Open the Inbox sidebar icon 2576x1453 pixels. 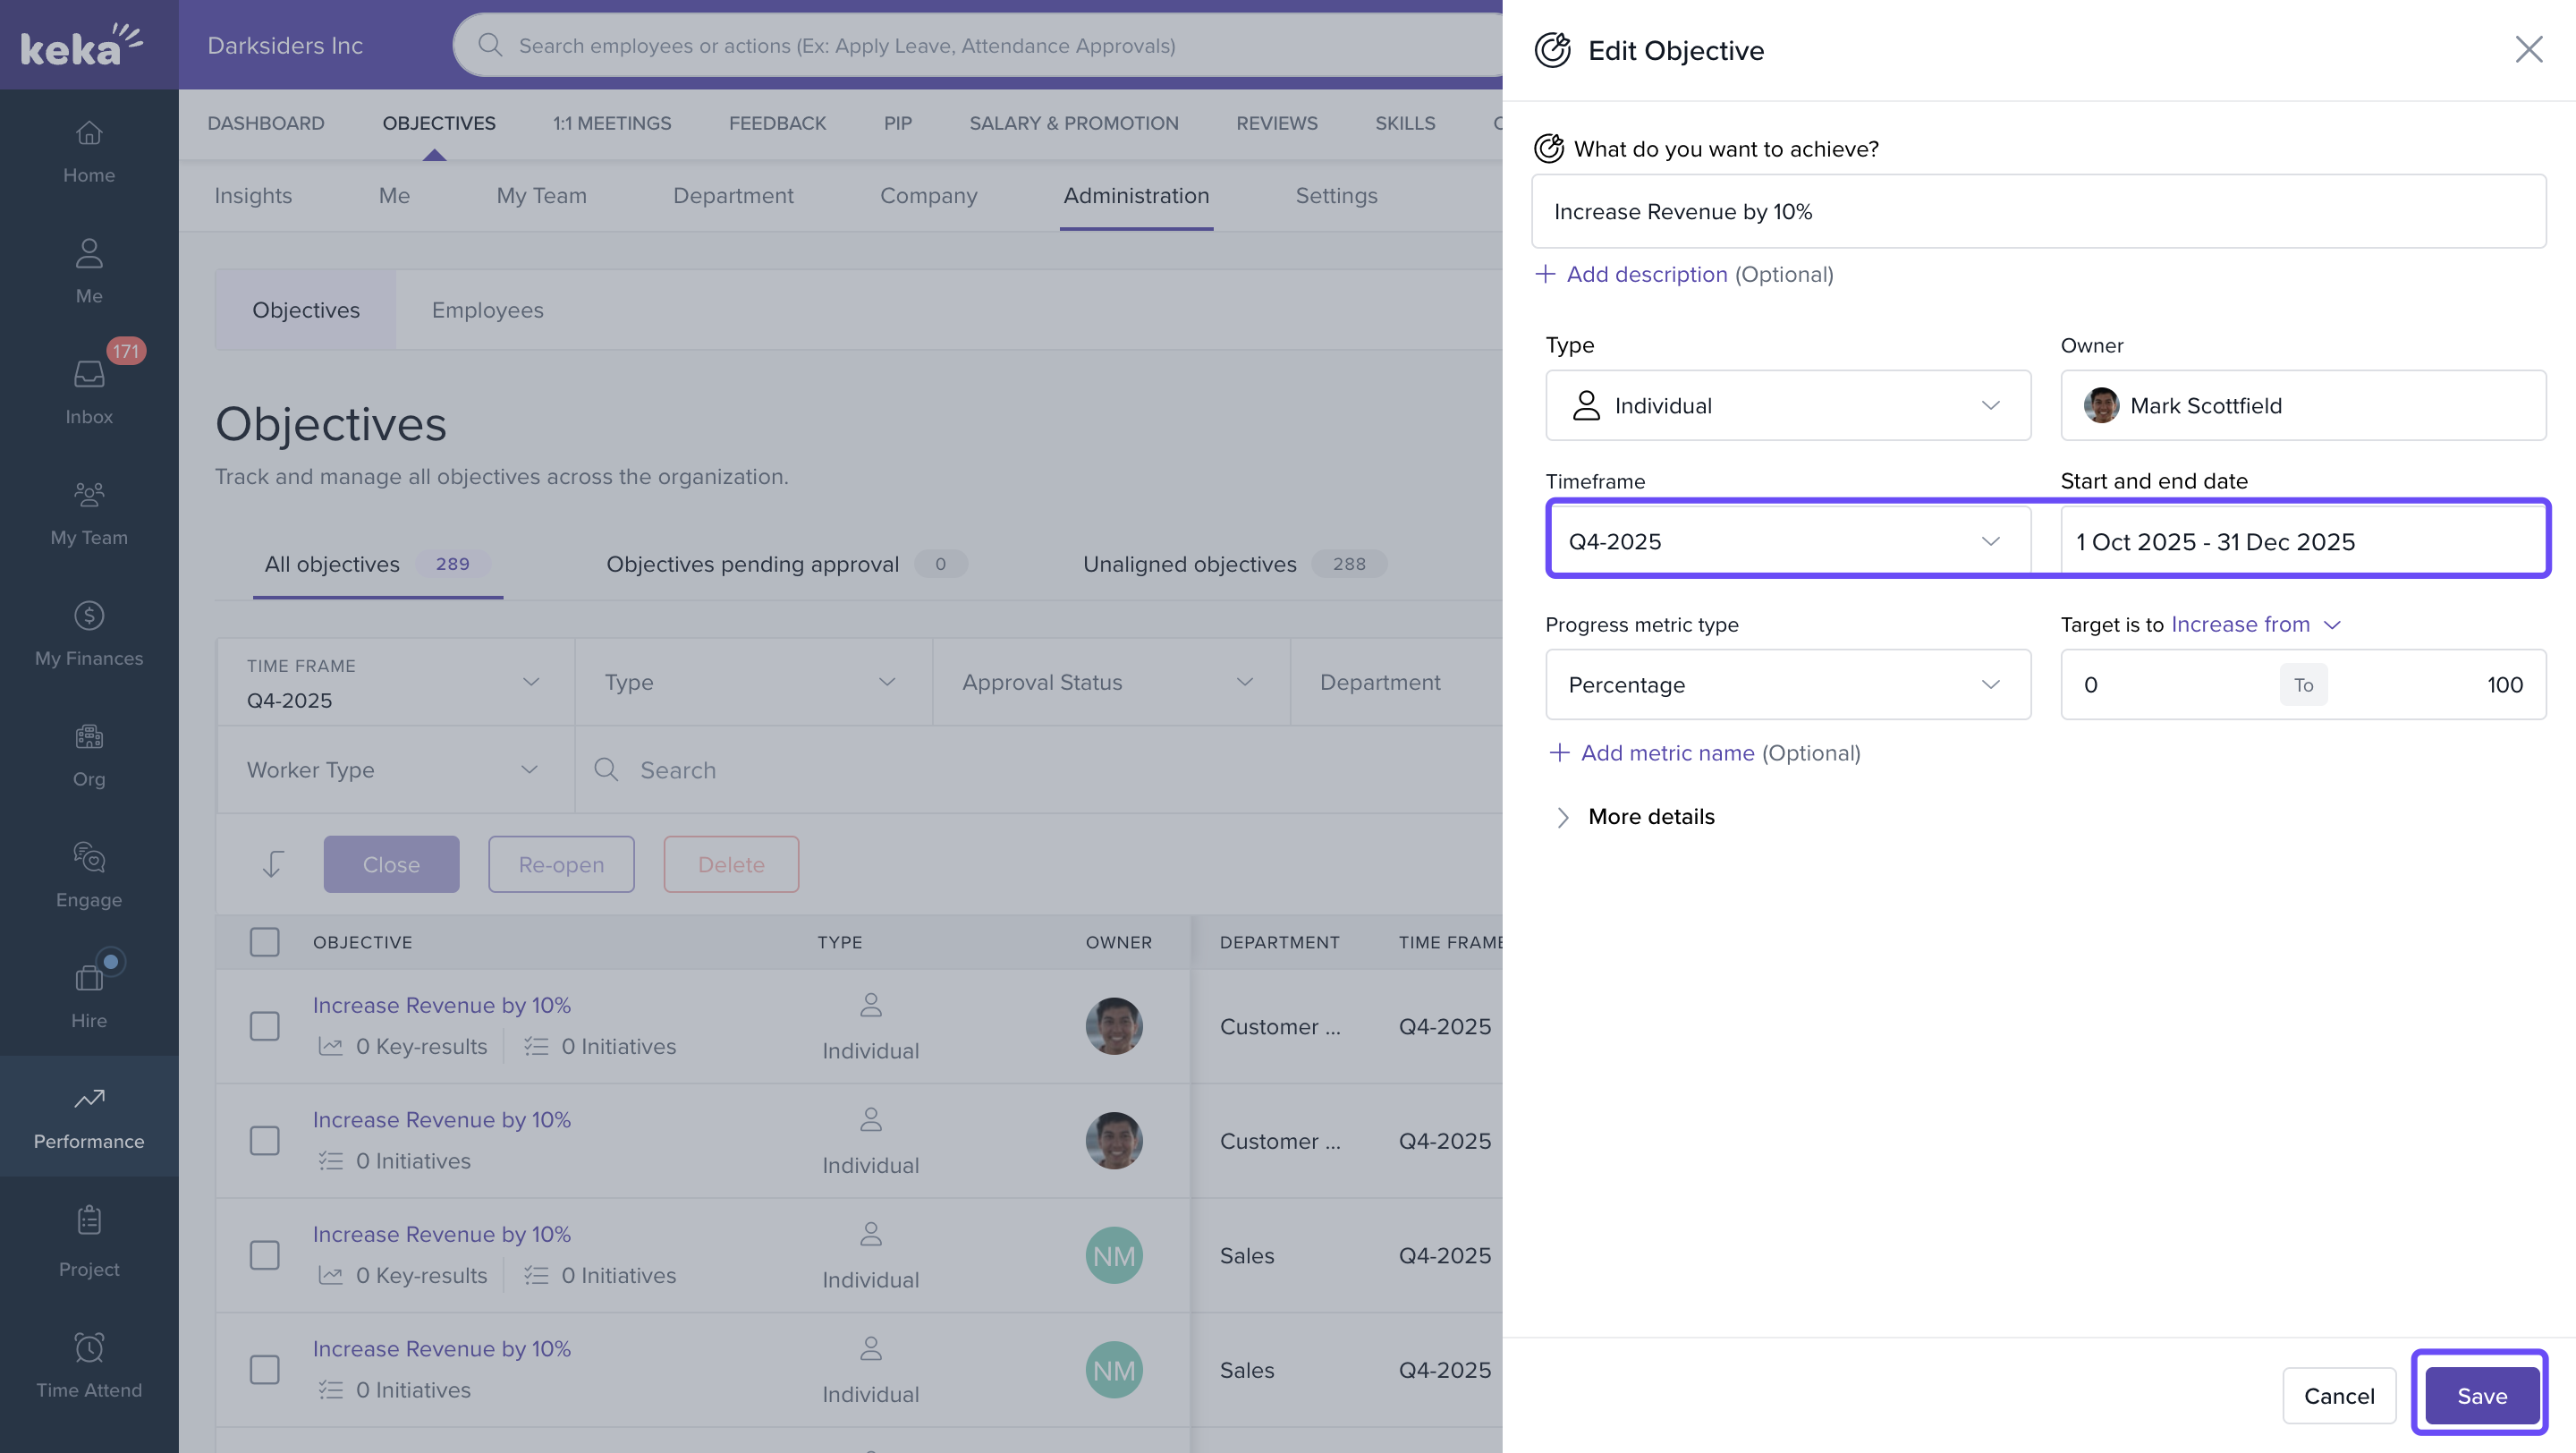tap(89, 375)
